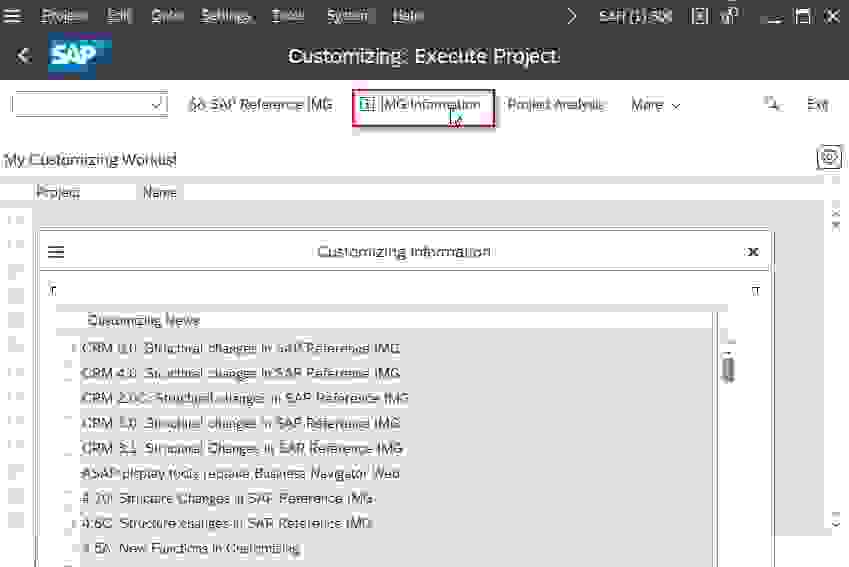Open SAP Reference IMG
Screen dimensions: 849x567
point(260,104)
